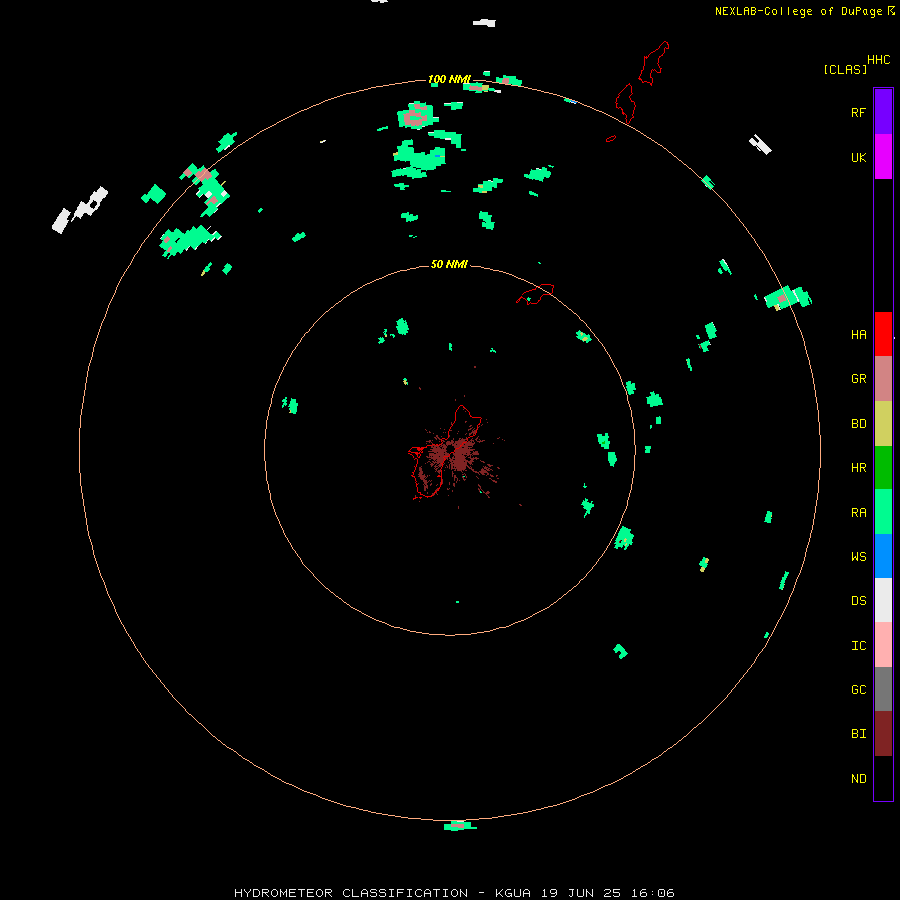Click the RA legend label
Screen dimensions: 900x900
tap(858, 512)
